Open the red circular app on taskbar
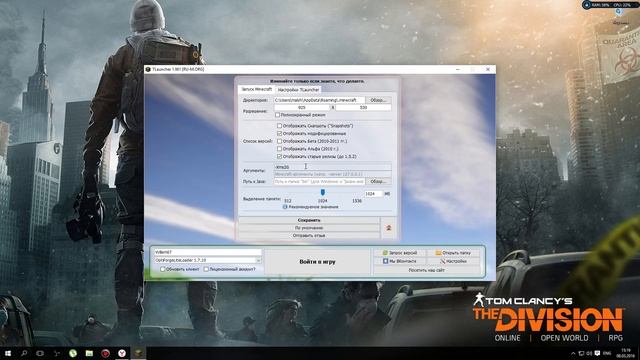Screen dimensions: 640x360 click(x=105, y=353)
